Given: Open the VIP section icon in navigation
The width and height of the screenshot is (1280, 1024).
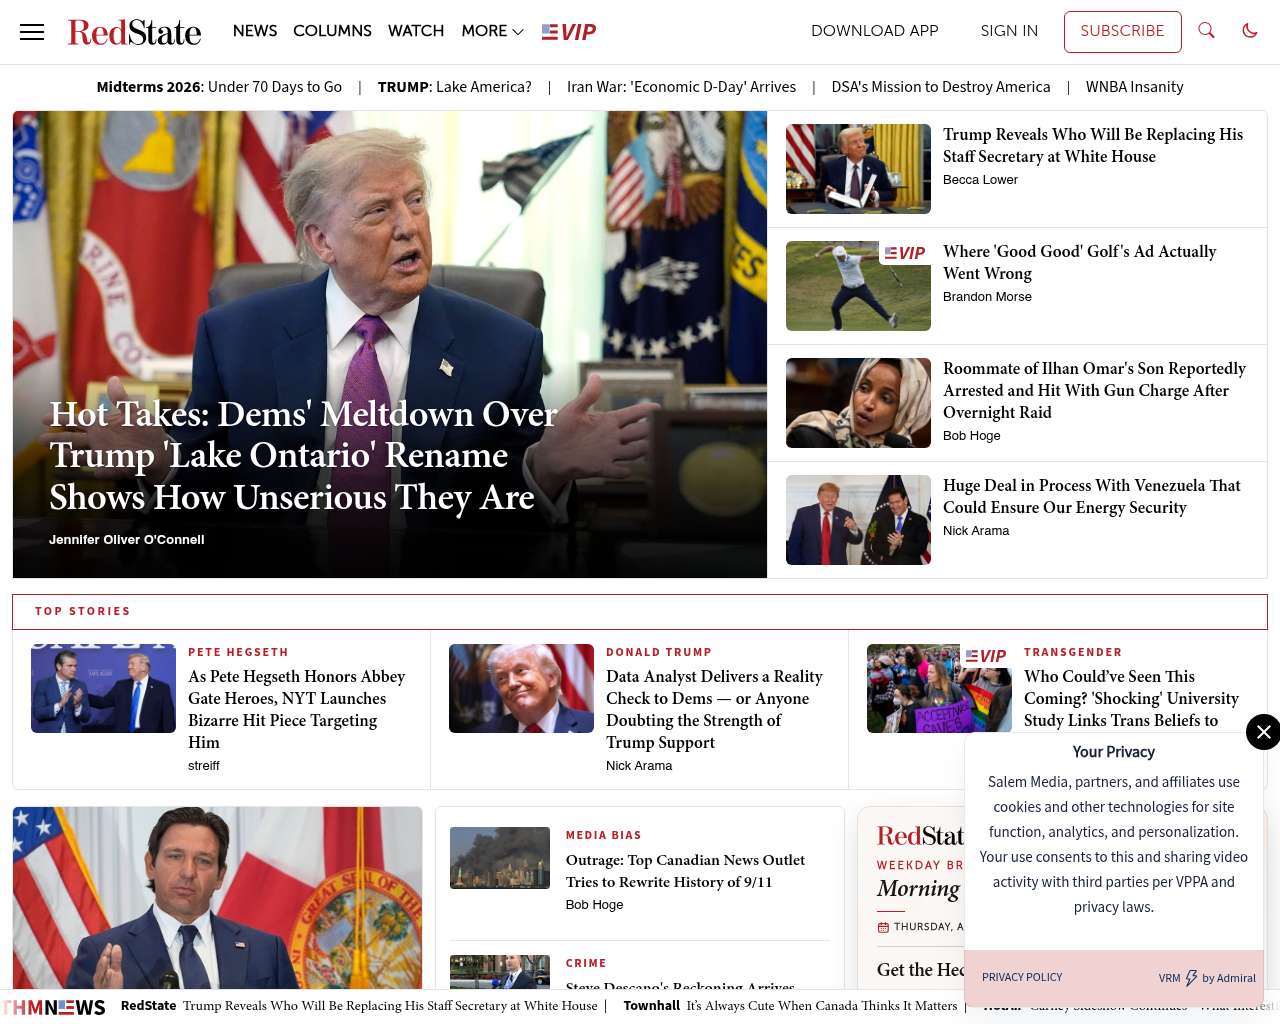Looking at the screenshot, I should coord(569,32).
